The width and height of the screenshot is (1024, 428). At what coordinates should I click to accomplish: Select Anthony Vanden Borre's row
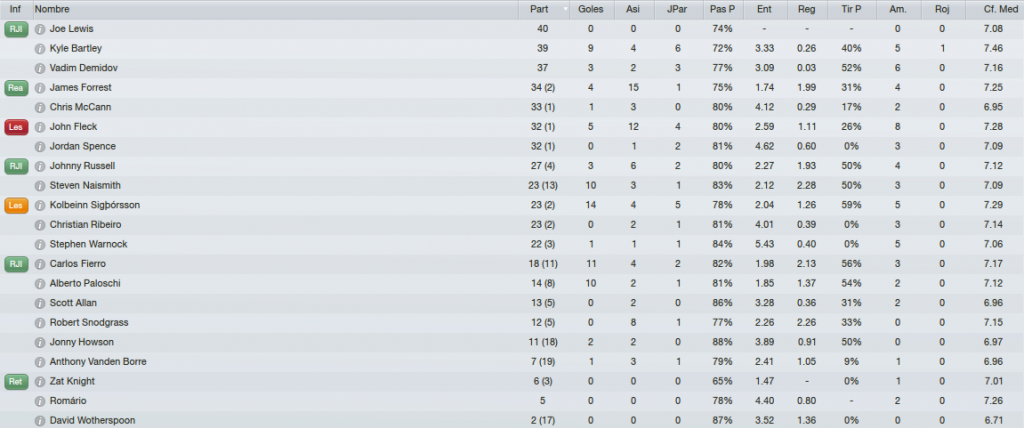[x=512, y=362]
